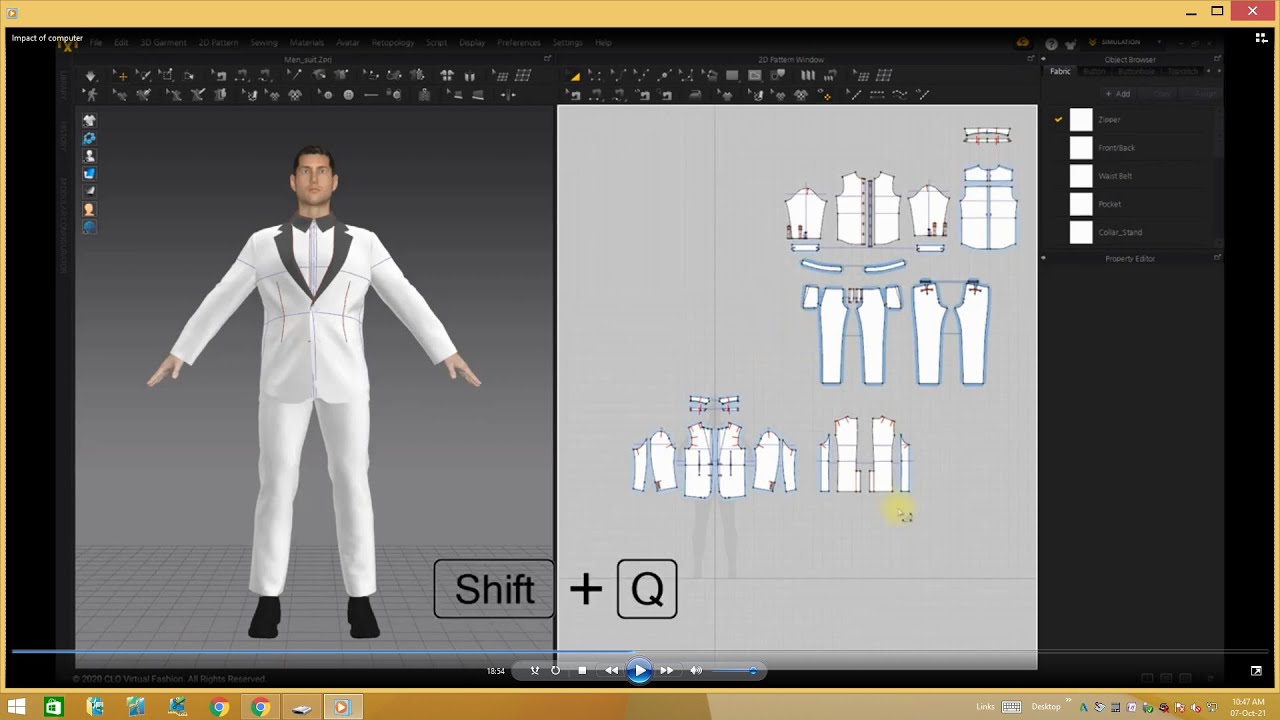Switch the media player to full screen
Screen dimensions: 1280x720
(x=1256, y=671)
